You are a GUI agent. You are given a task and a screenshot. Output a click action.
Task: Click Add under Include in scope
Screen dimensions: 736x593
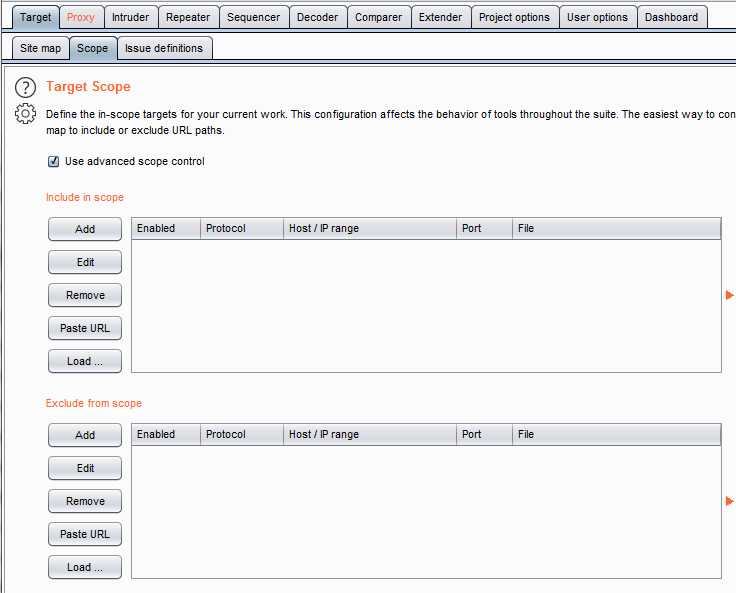tap(85, 229)
